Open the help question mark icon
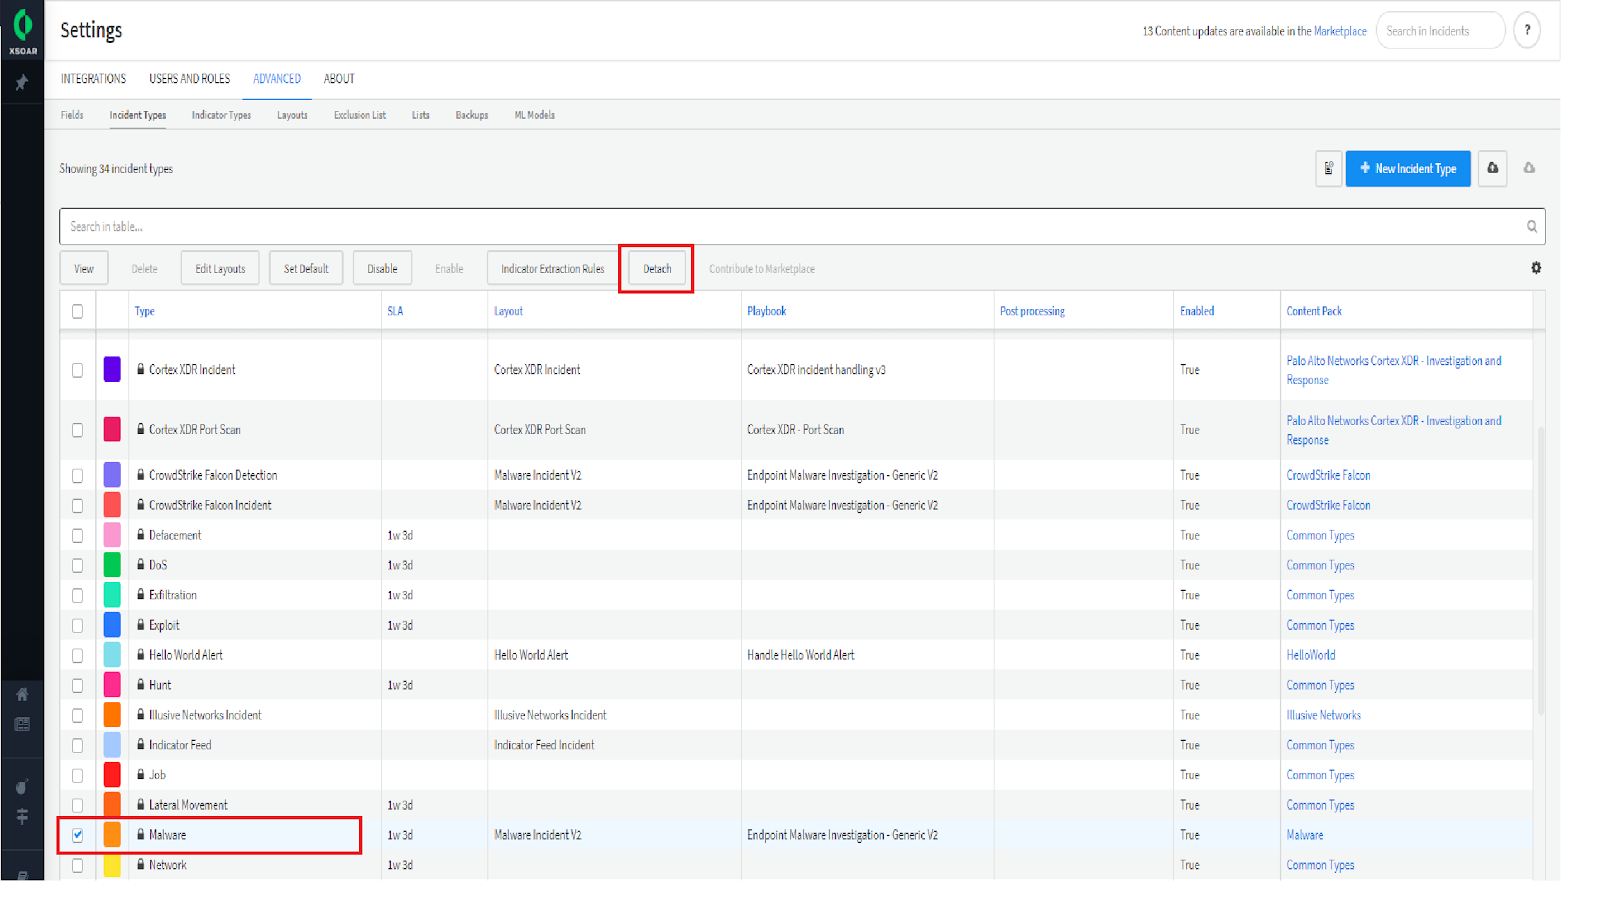The image size is (1600, 900). (1527, 30)
